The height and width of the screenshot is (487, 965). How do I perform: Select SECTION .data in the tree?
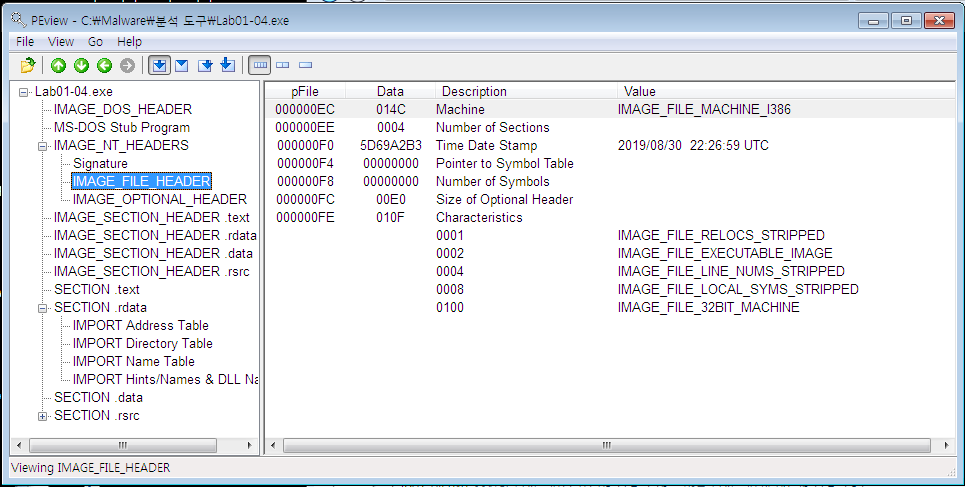[x=98, y=397]
